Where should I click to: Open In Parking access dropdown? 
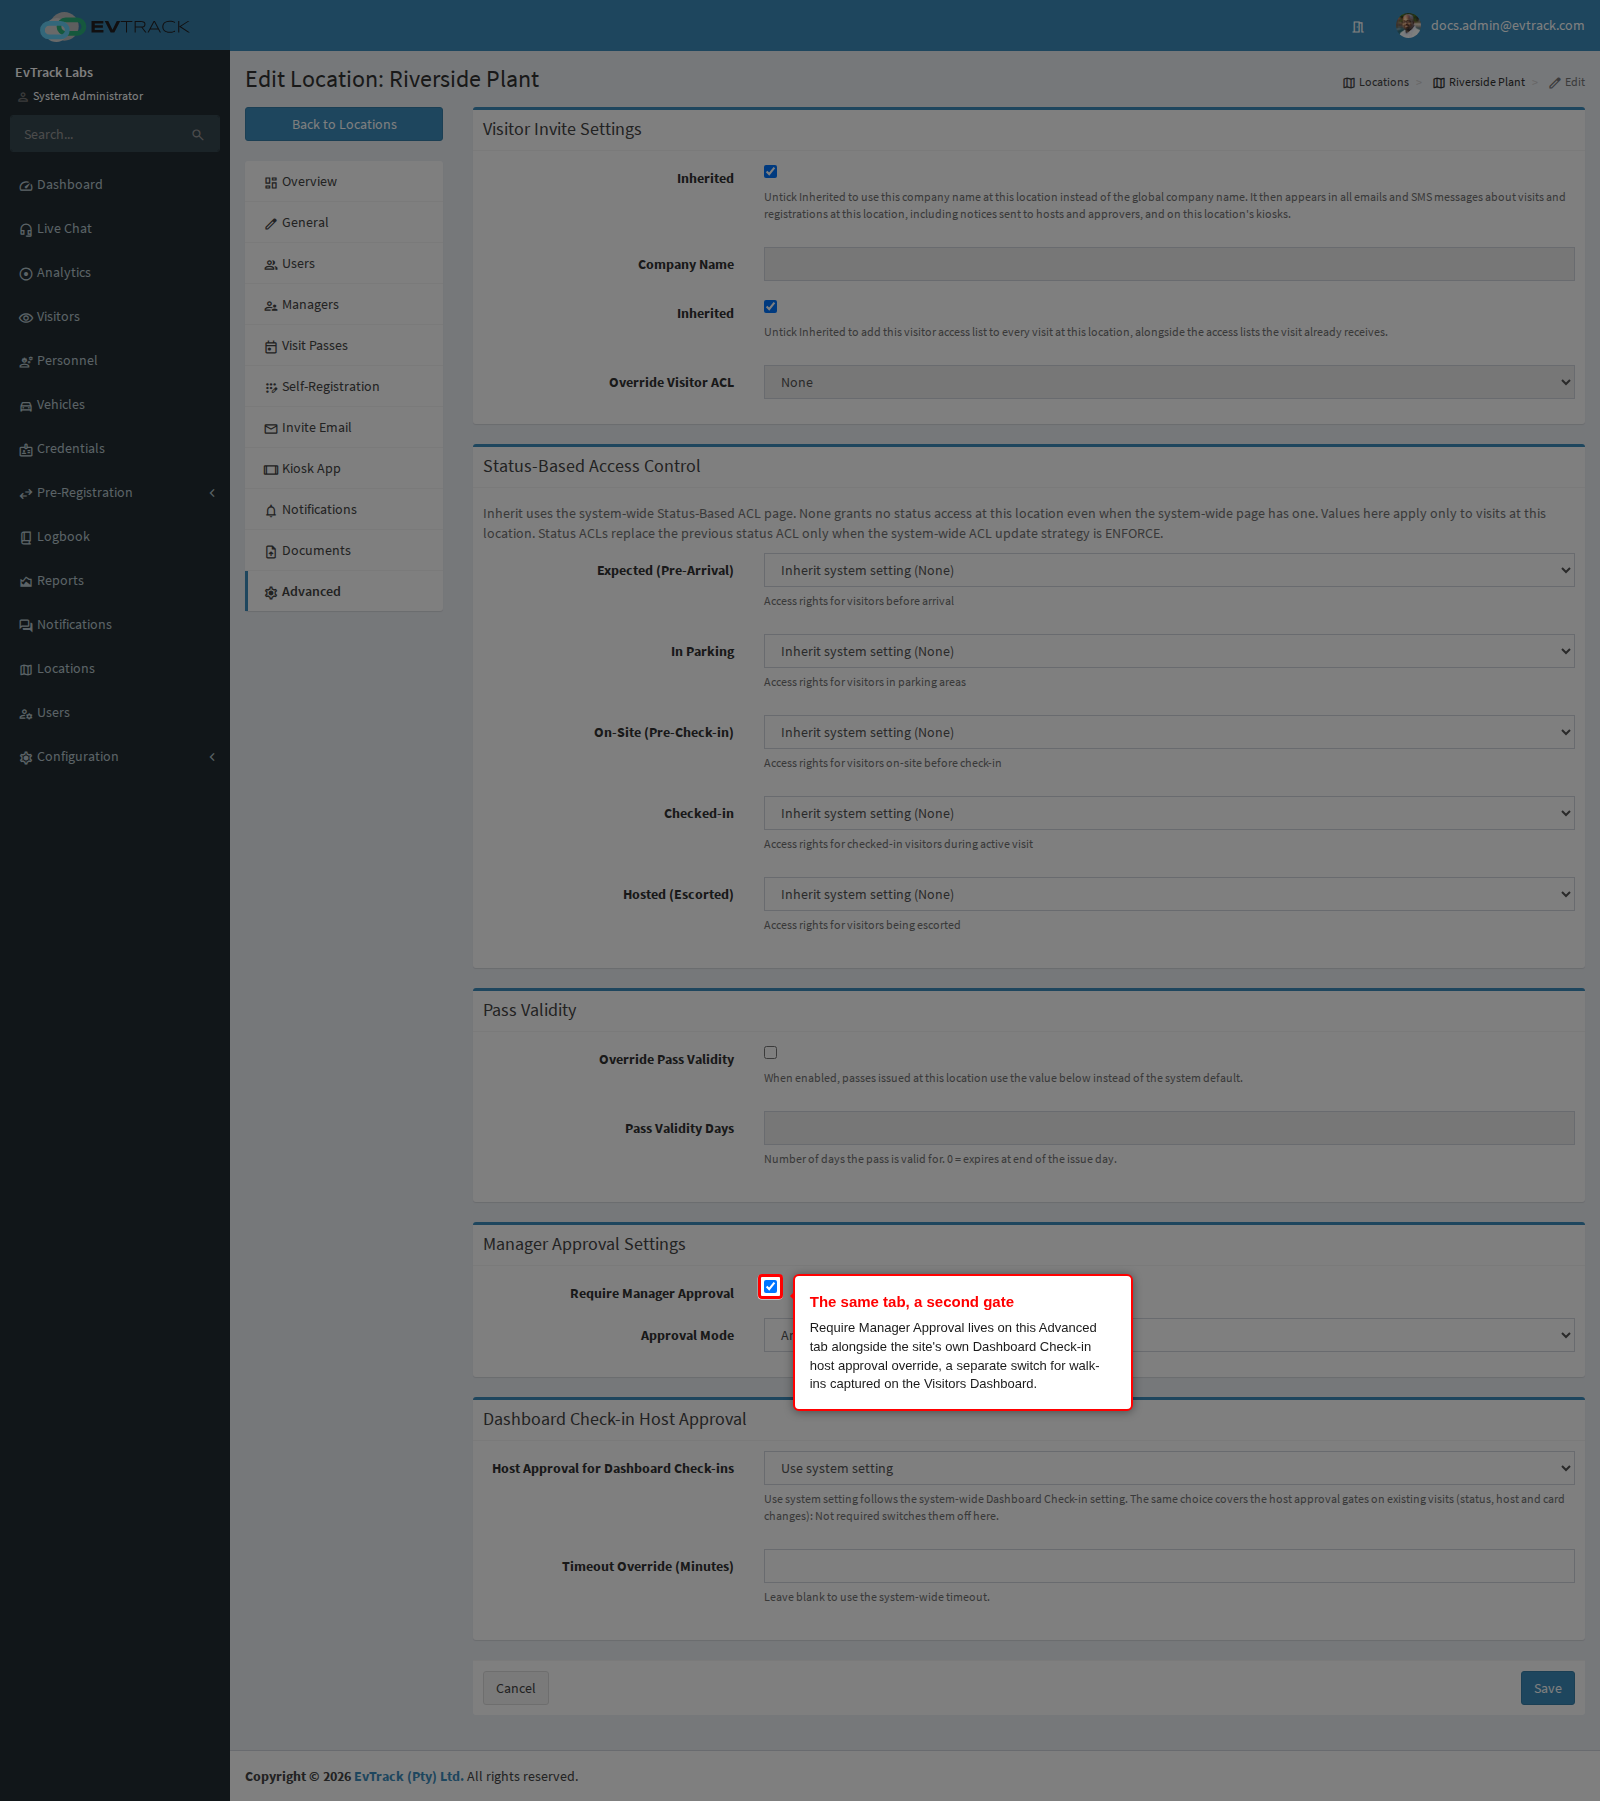[1169, 651]
